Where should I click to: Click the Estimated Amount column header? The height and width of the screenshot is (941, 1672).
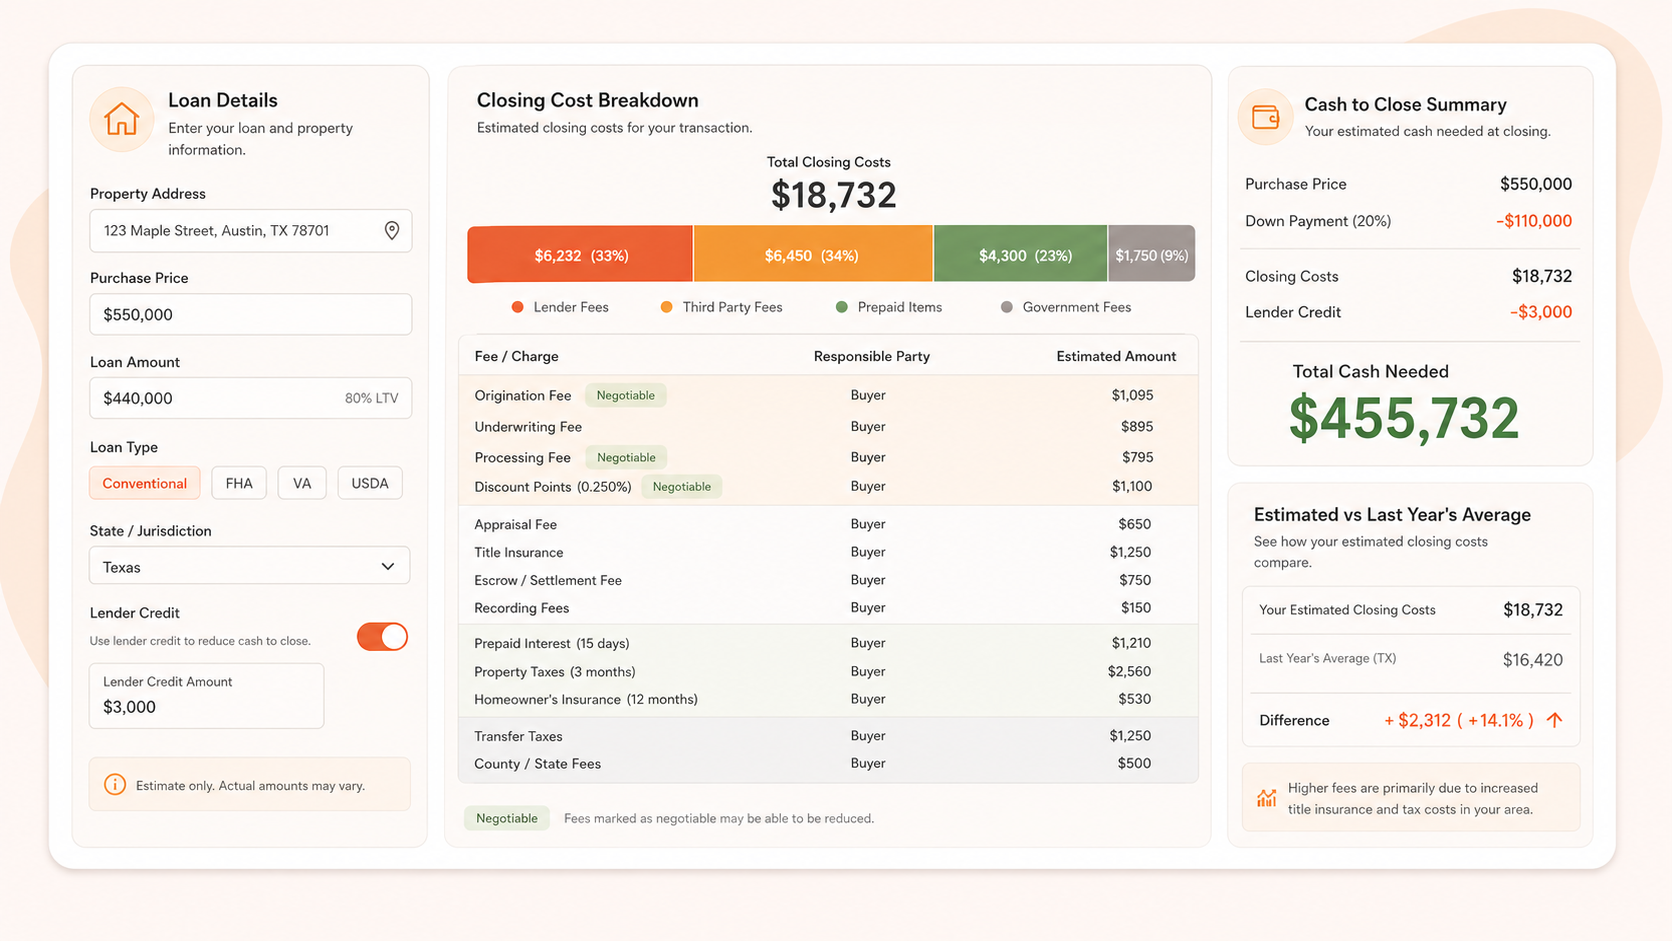(x=1116, y=356)
